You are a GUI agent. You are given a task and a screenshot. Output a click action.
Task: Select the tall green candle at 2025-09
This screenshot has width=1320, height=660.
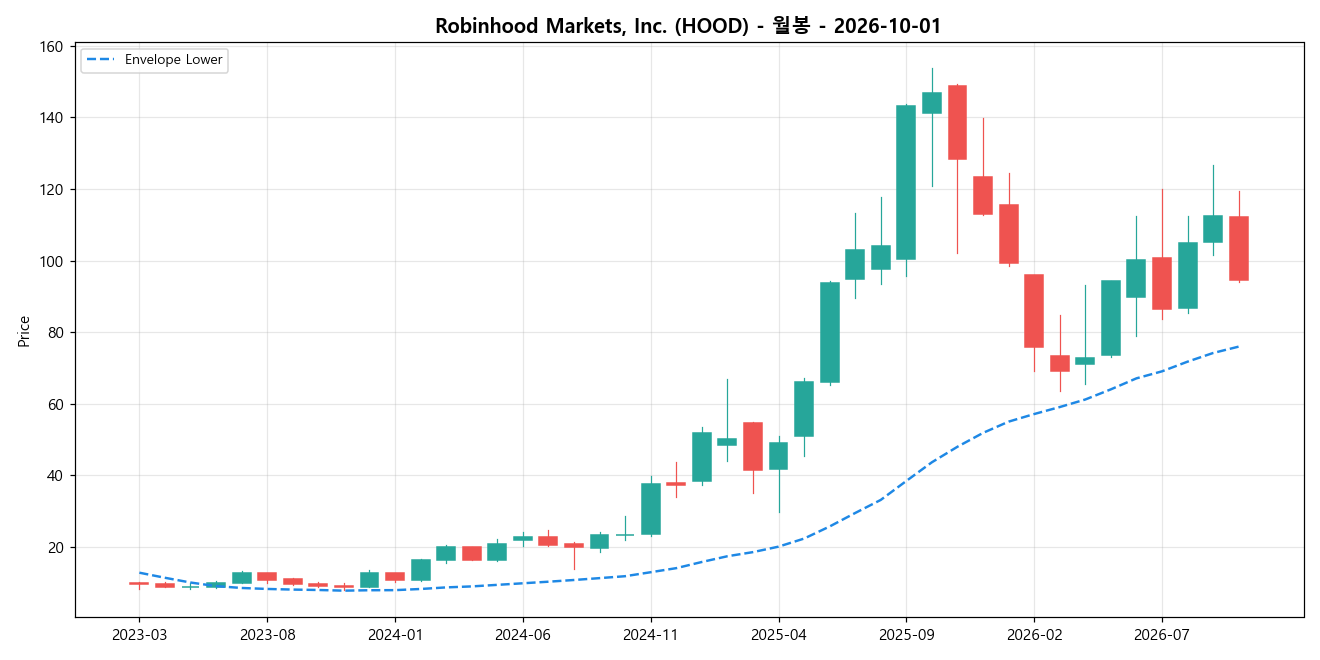pyautogui.click(x=906, y=182)
